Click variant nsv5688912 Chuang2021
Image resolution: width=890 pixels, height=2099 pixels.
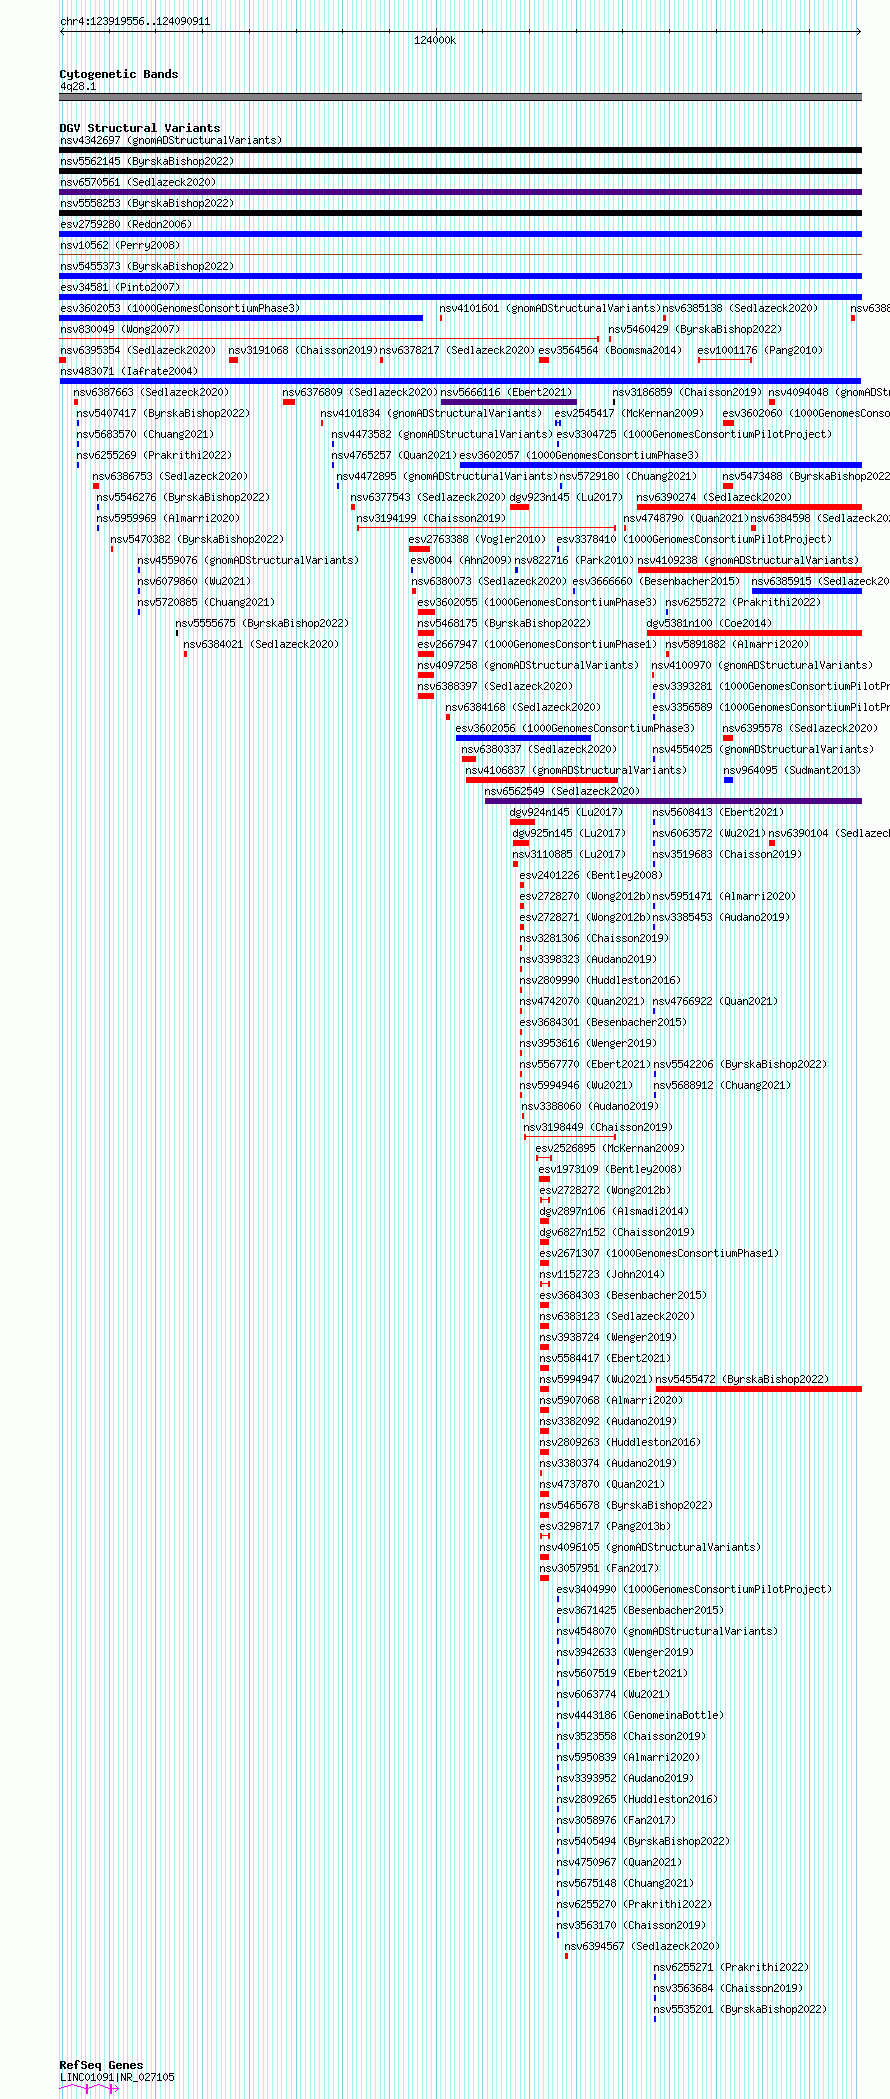coord(722,1085)
